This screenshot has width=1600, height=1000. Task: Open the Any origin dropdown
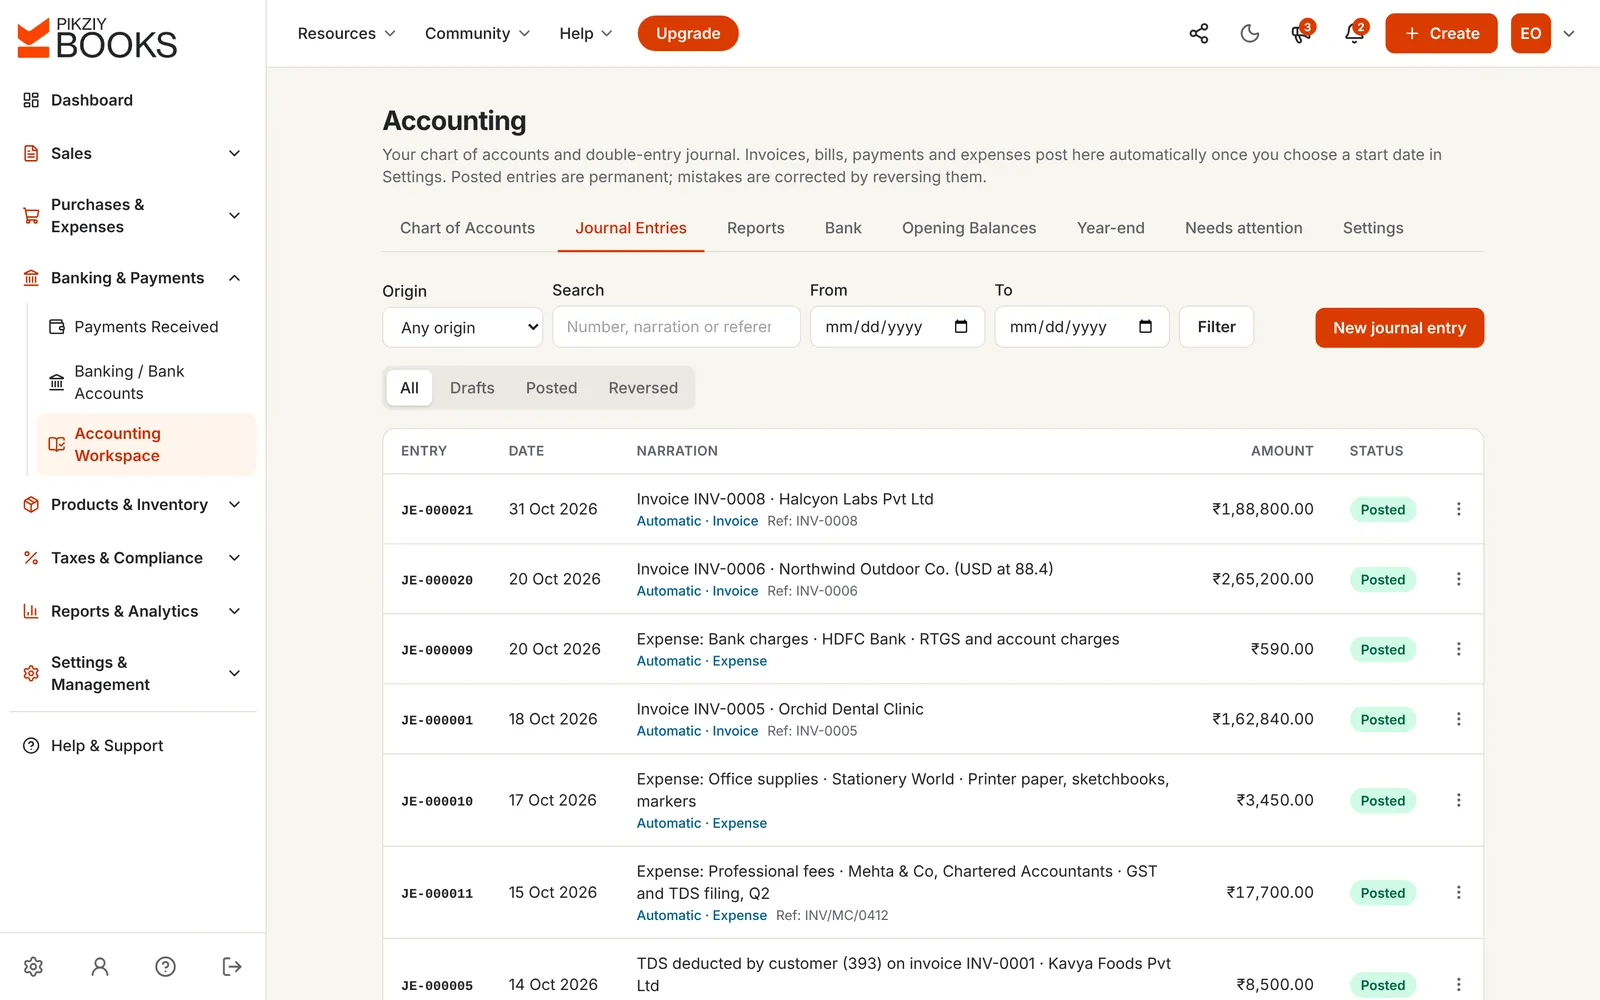point(462,327)
